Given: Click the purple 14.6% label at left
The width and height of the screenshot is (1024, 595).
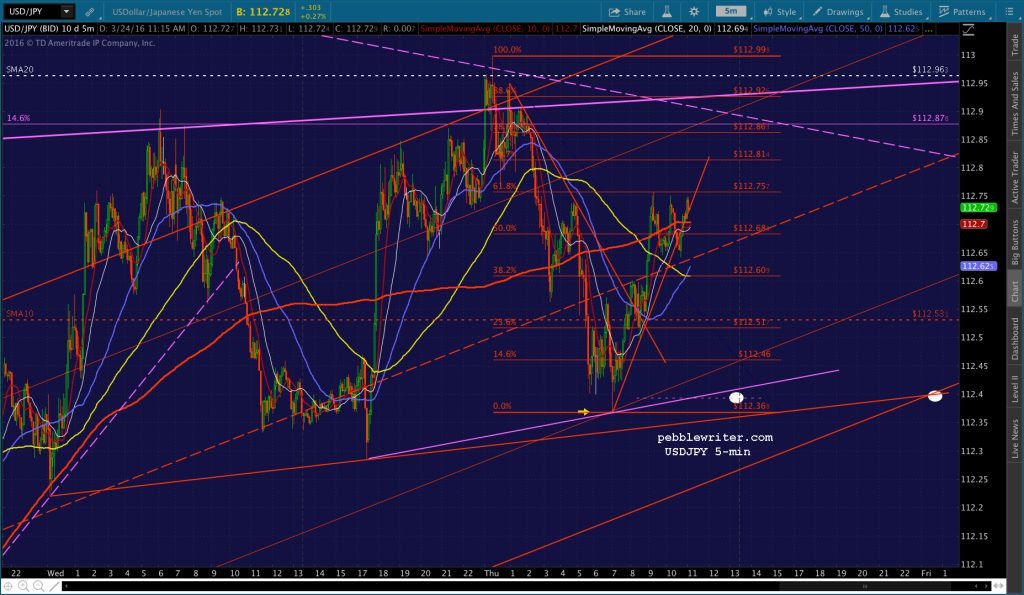Looking at the screenshot, I should coord(18,118).
